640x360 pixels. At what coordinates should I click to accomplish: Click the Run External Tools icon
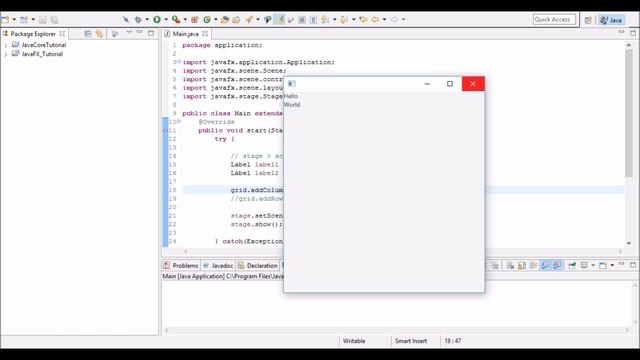[x=176, y=19]
